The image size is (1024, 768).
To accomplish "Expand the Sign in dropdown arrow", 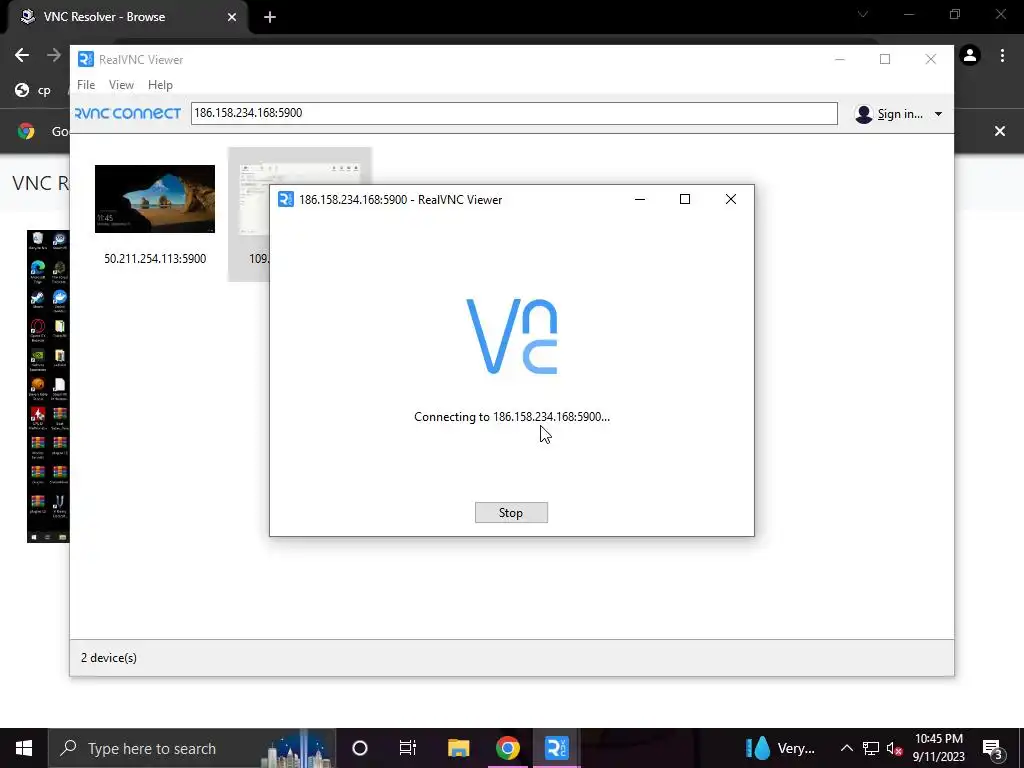I will 938,114.
